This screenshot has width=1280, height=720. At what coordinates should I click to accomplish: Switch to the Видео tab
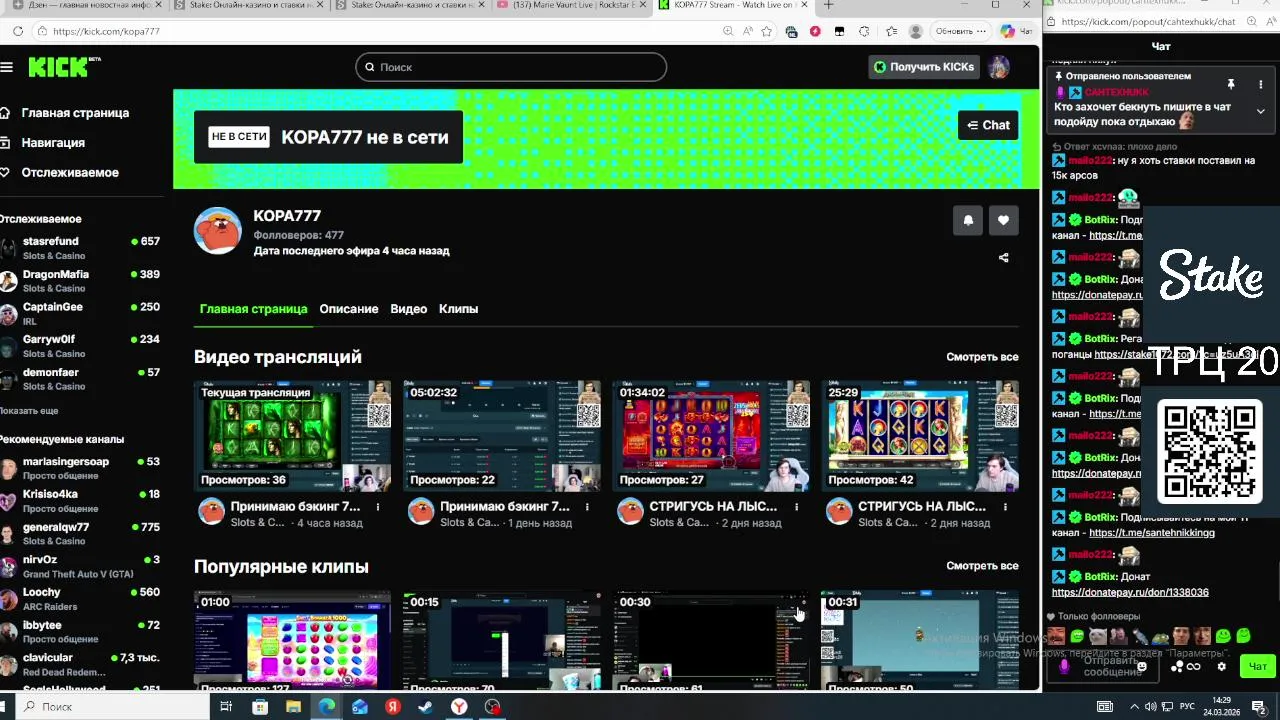(409, 309)
